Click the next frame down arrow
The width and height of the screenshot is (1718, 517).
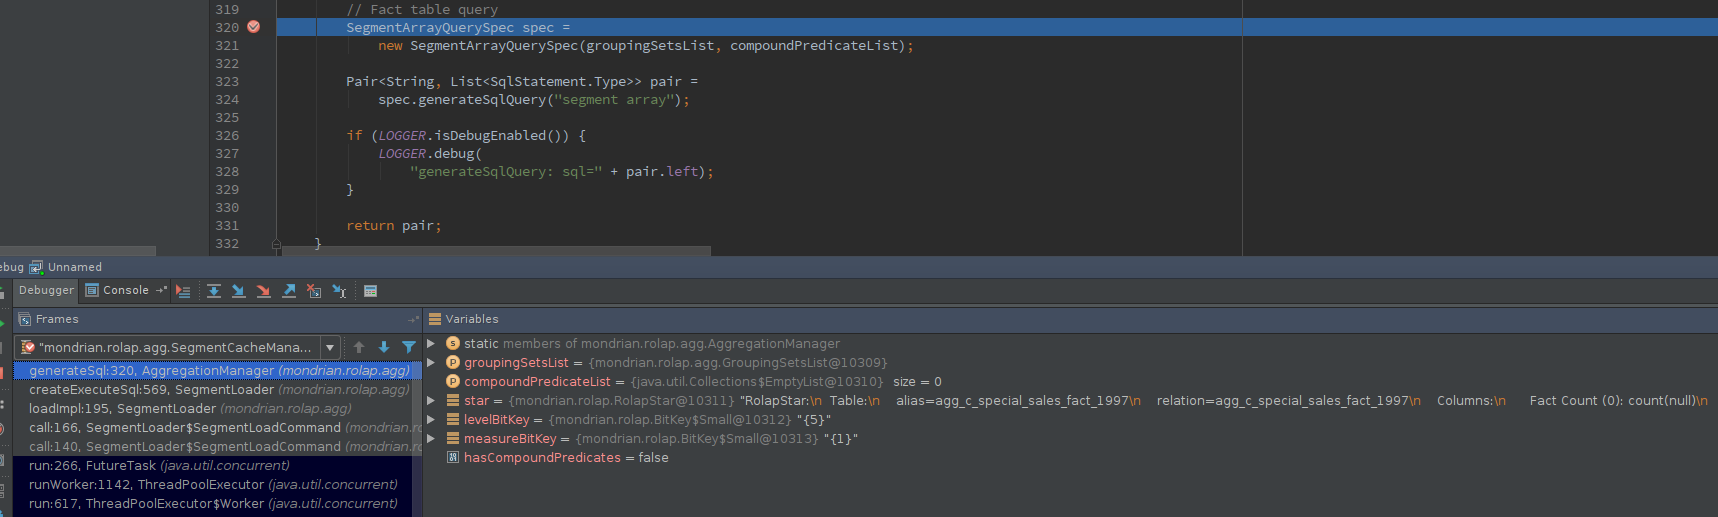pos(384,347)
